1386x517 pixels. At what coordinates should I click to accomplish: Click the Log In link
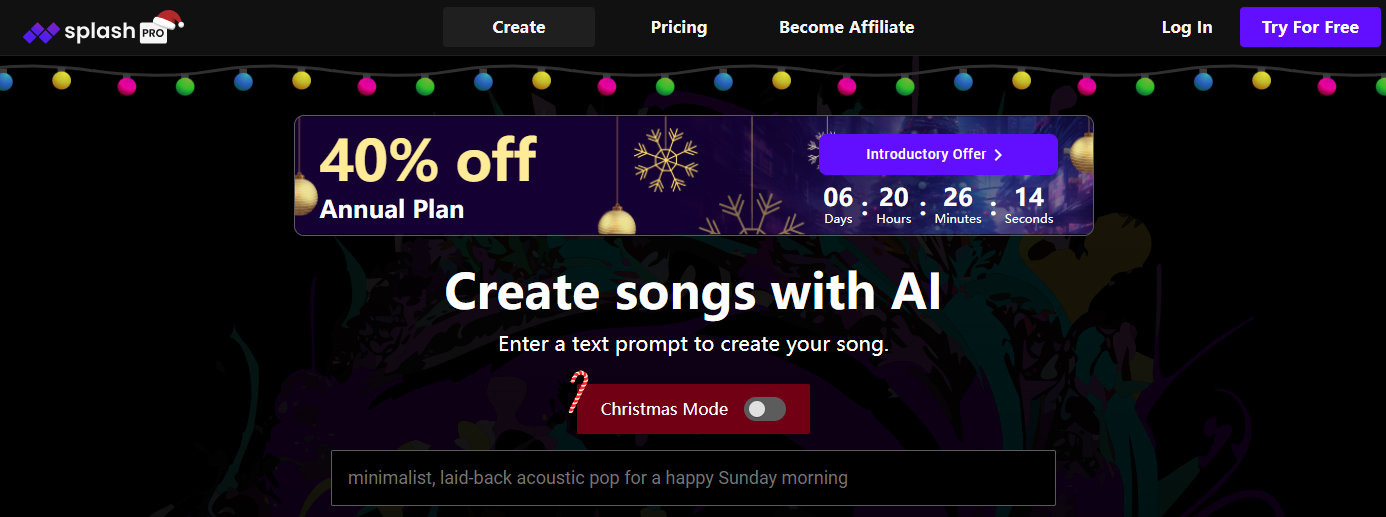coord(1187,27)
